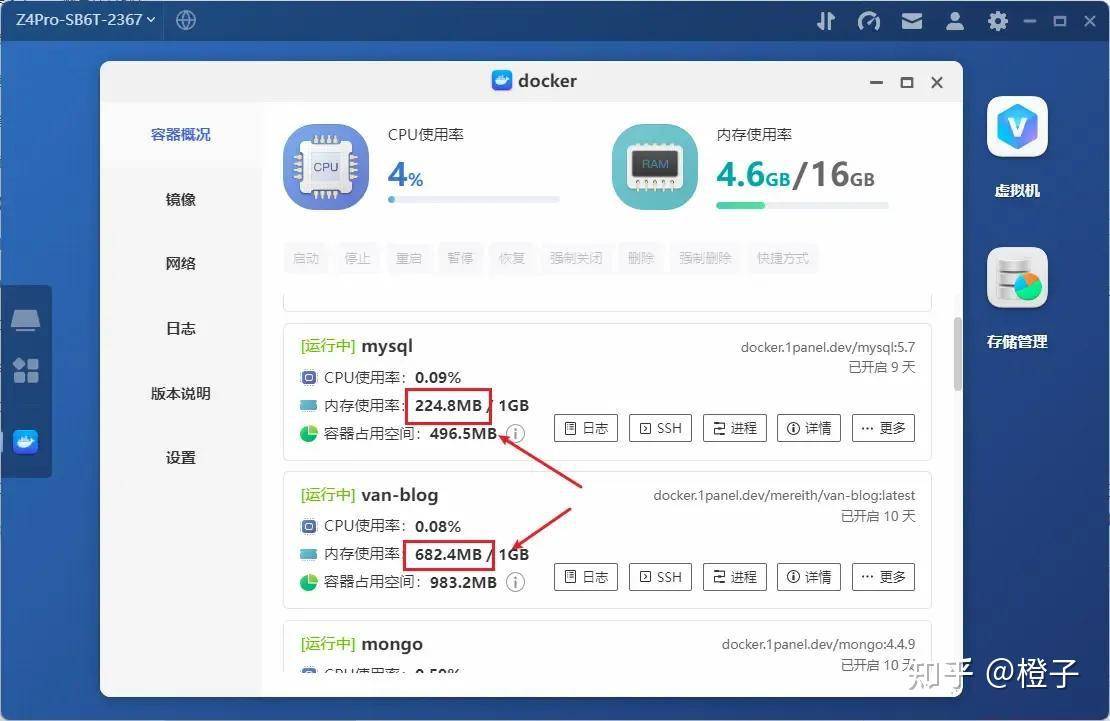Open the speedometer performance icon
Viewport: 1110px width, 721px height.
click(x=869, y=21)
